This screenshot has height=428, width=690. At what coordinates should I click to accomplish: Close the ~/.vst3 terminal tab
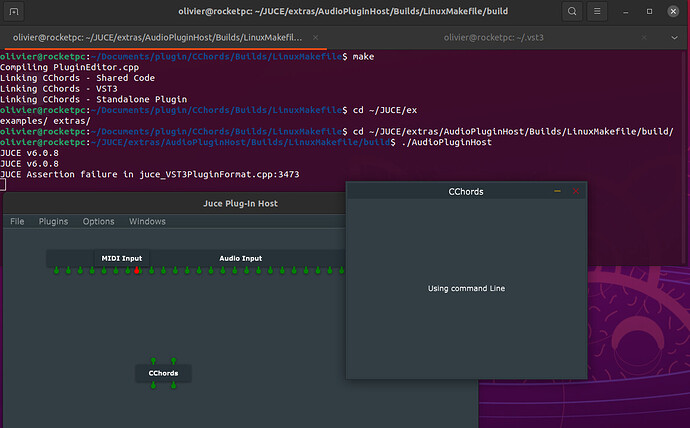pos(644,38)
